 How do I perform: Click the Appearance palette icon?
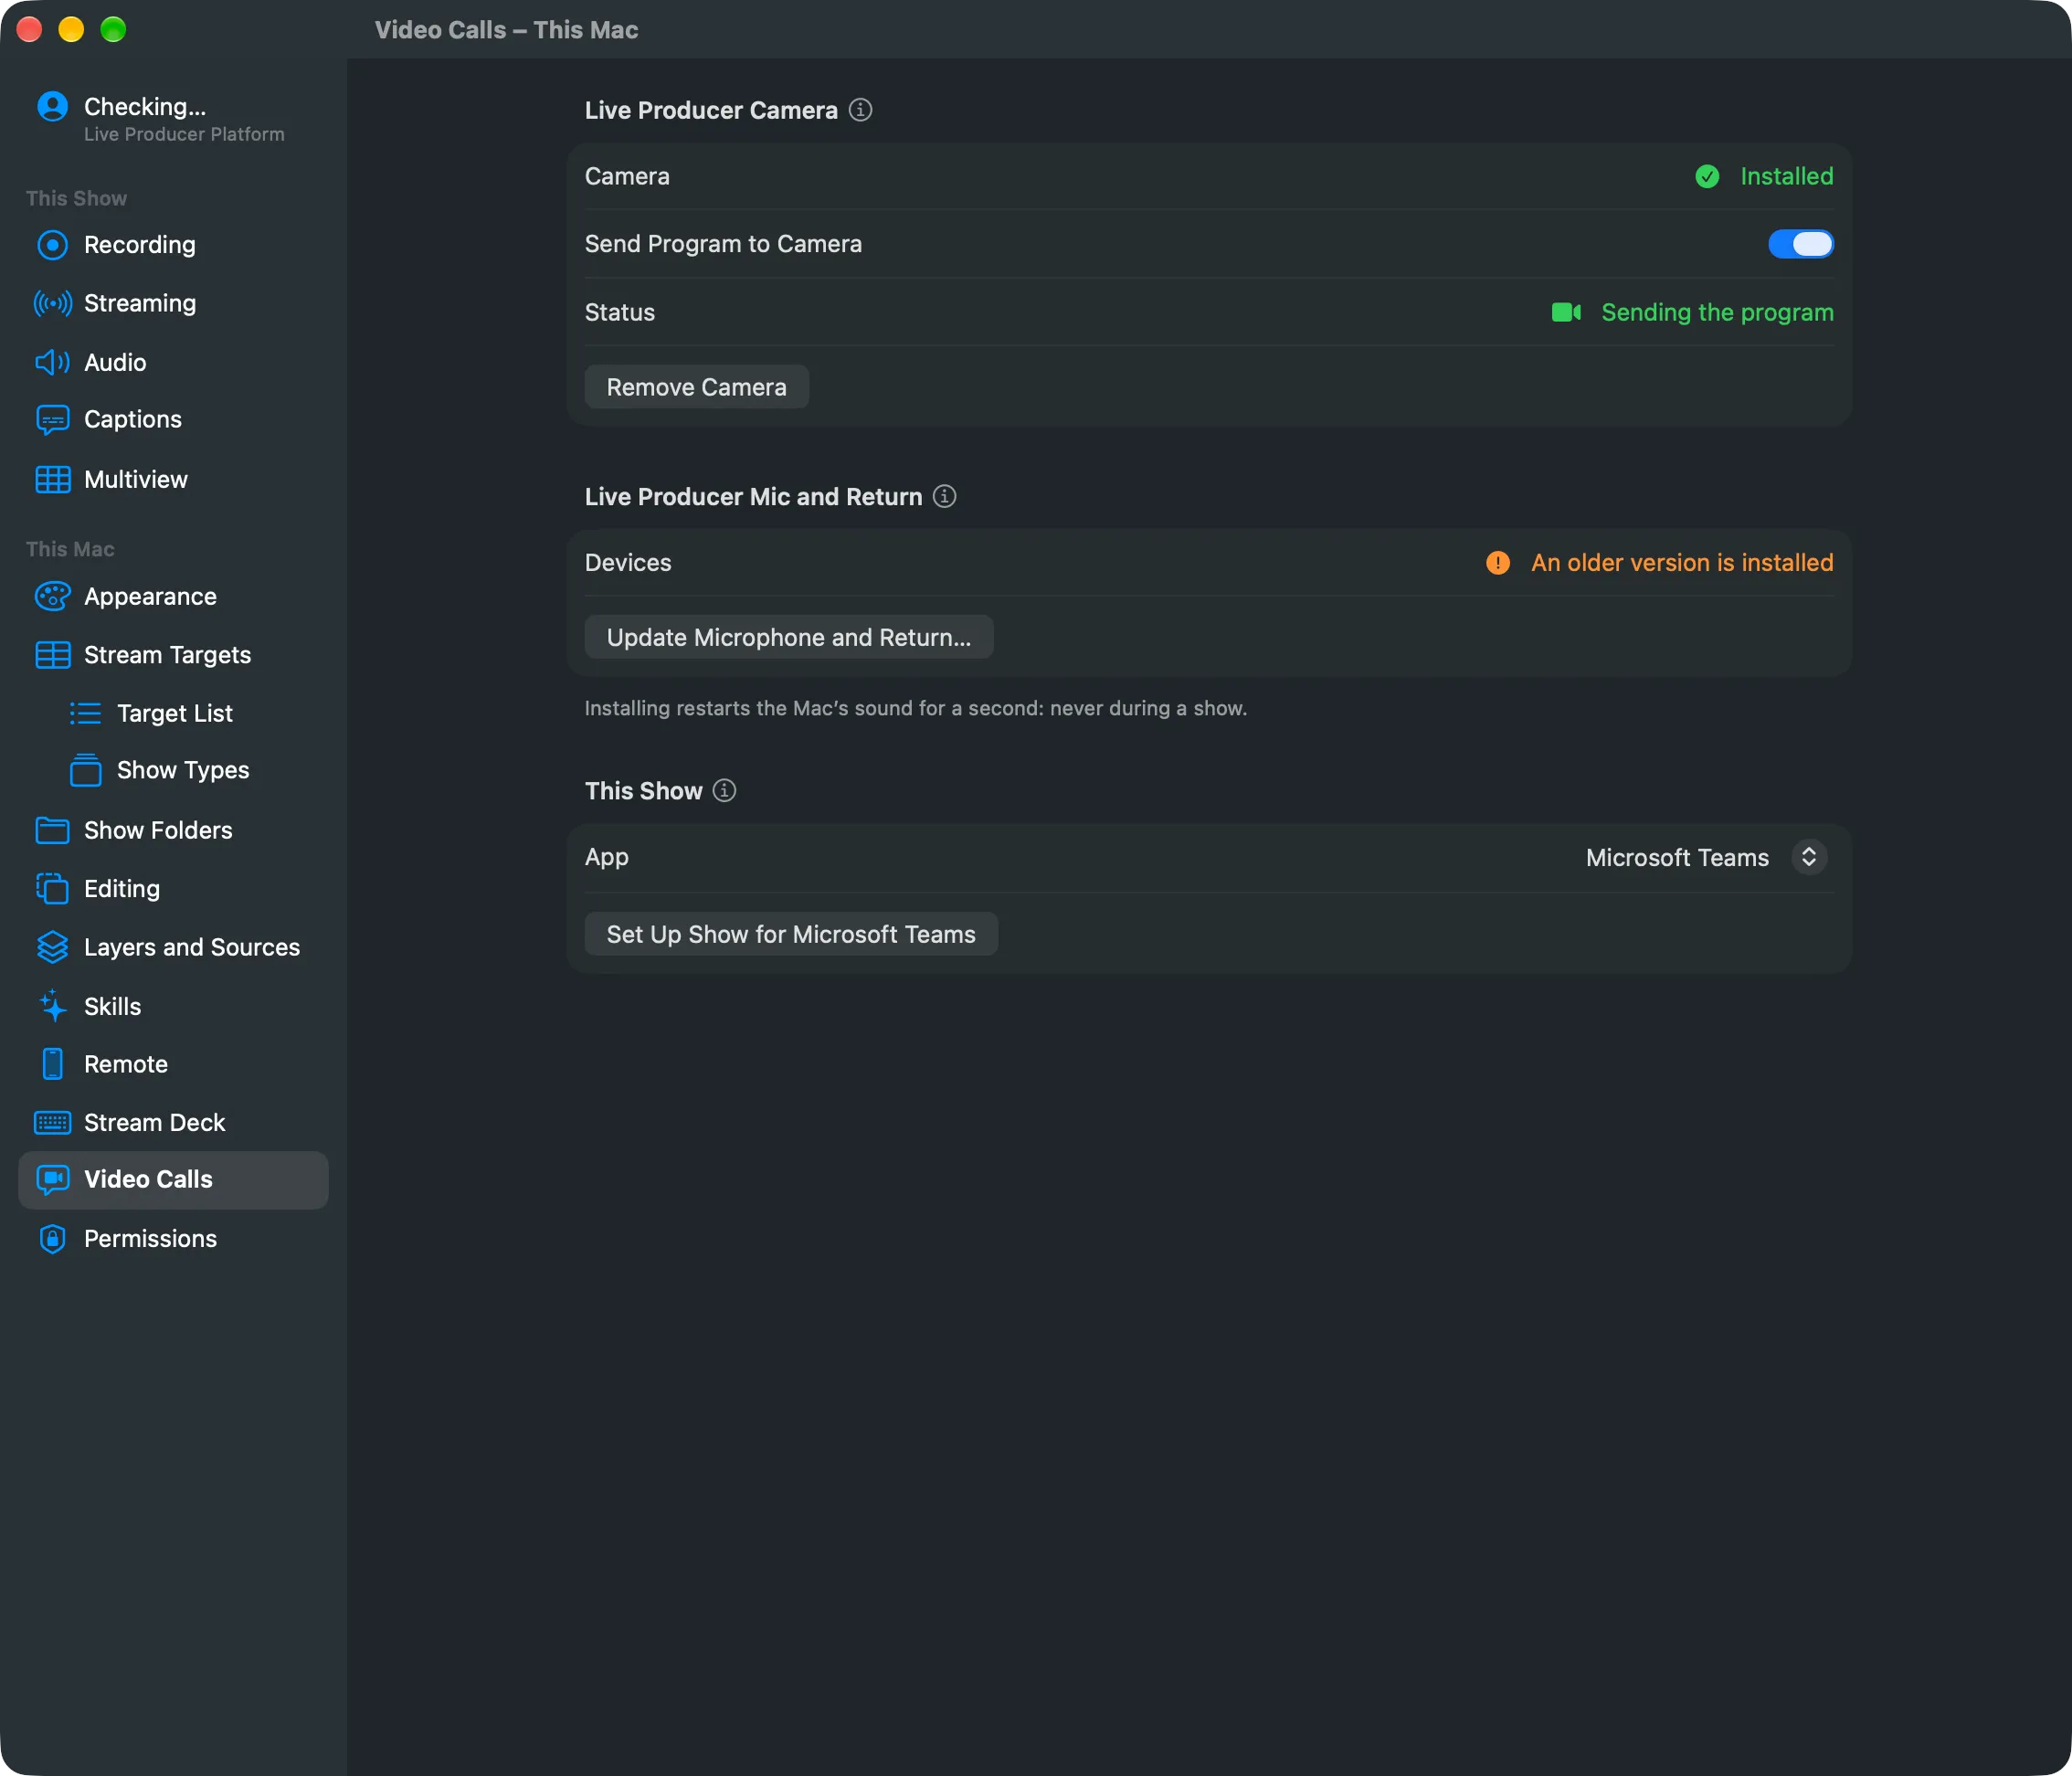click(52, 597)
